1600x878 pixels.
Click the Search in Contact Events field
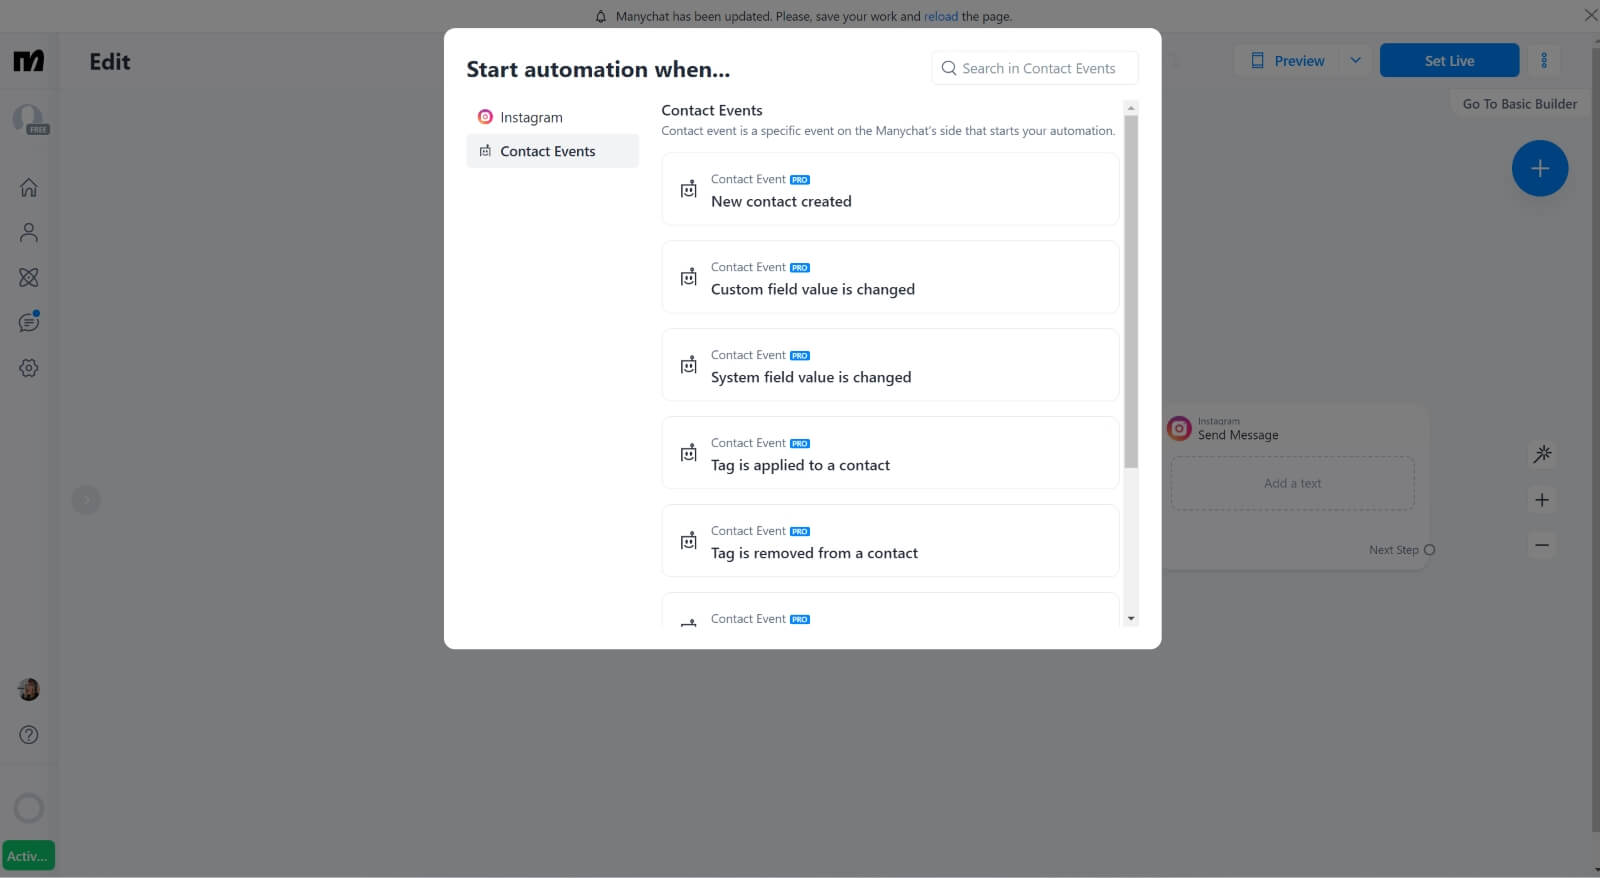click(x=1035, y=68)
